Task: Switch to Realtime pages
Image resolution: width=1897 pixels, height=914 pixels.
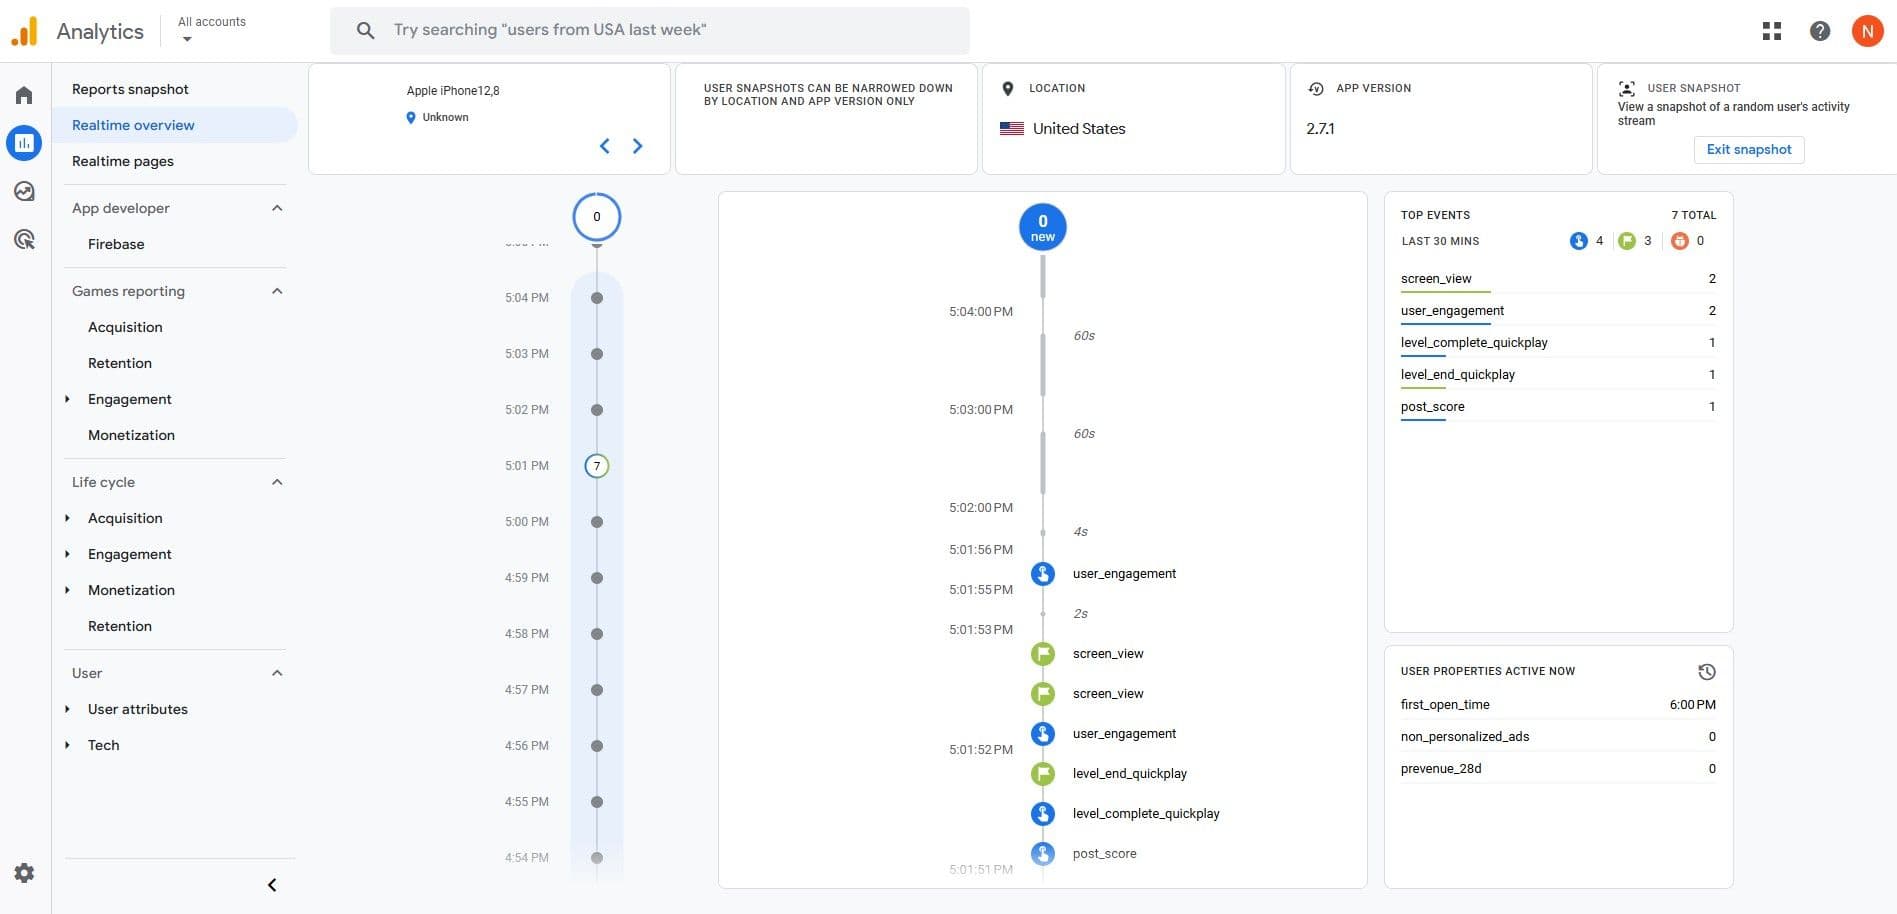Action: tap(123, 161)
